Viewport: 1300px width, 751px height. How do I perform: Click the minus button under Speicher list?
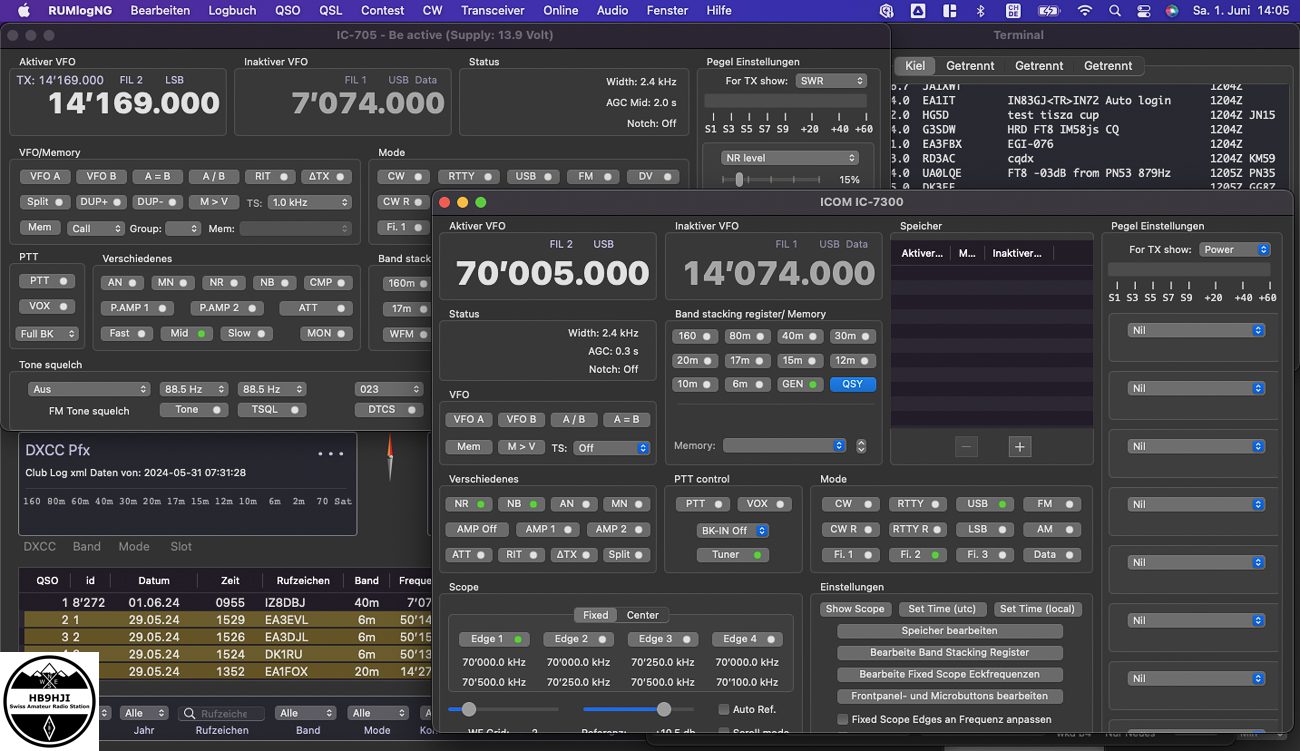click(x=966, y=447)
